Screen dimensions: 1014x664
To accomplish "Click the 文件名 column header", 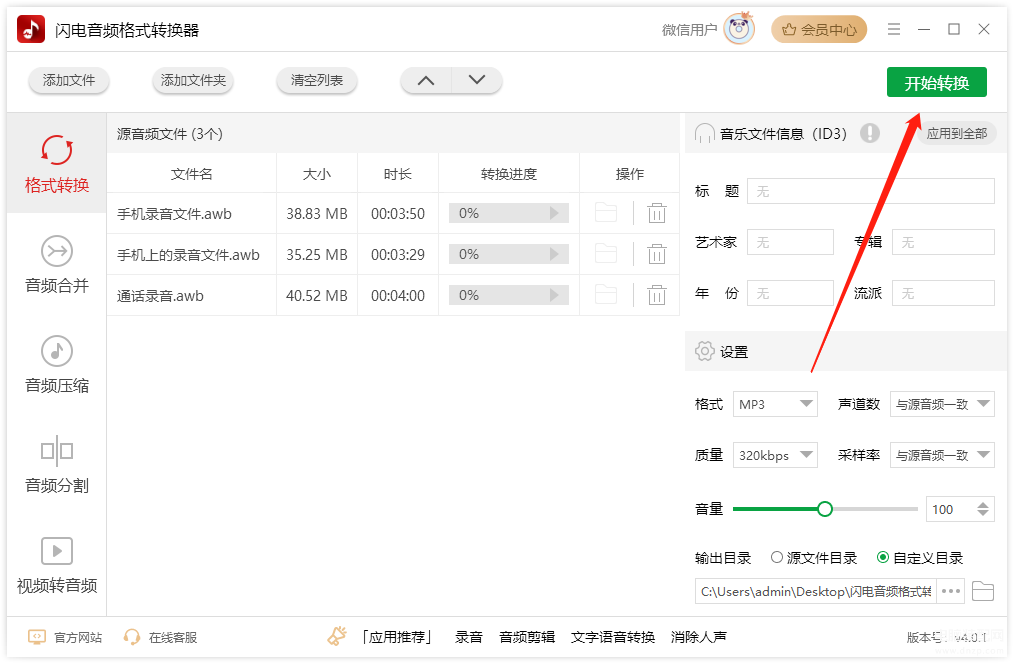I will click(x=191, y=173).
